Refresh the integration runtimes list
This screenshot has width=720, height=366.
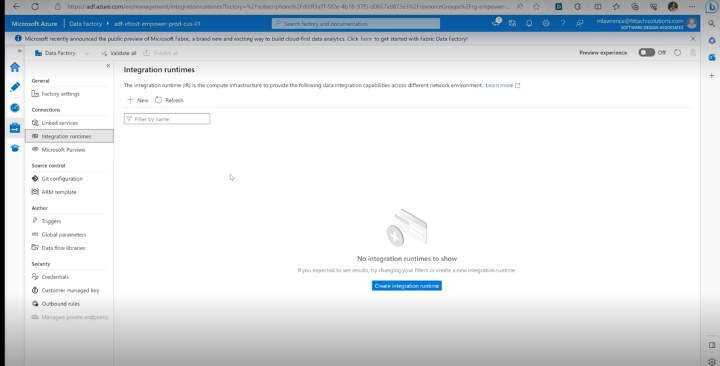pyautogui.click(x=169, y=100)
